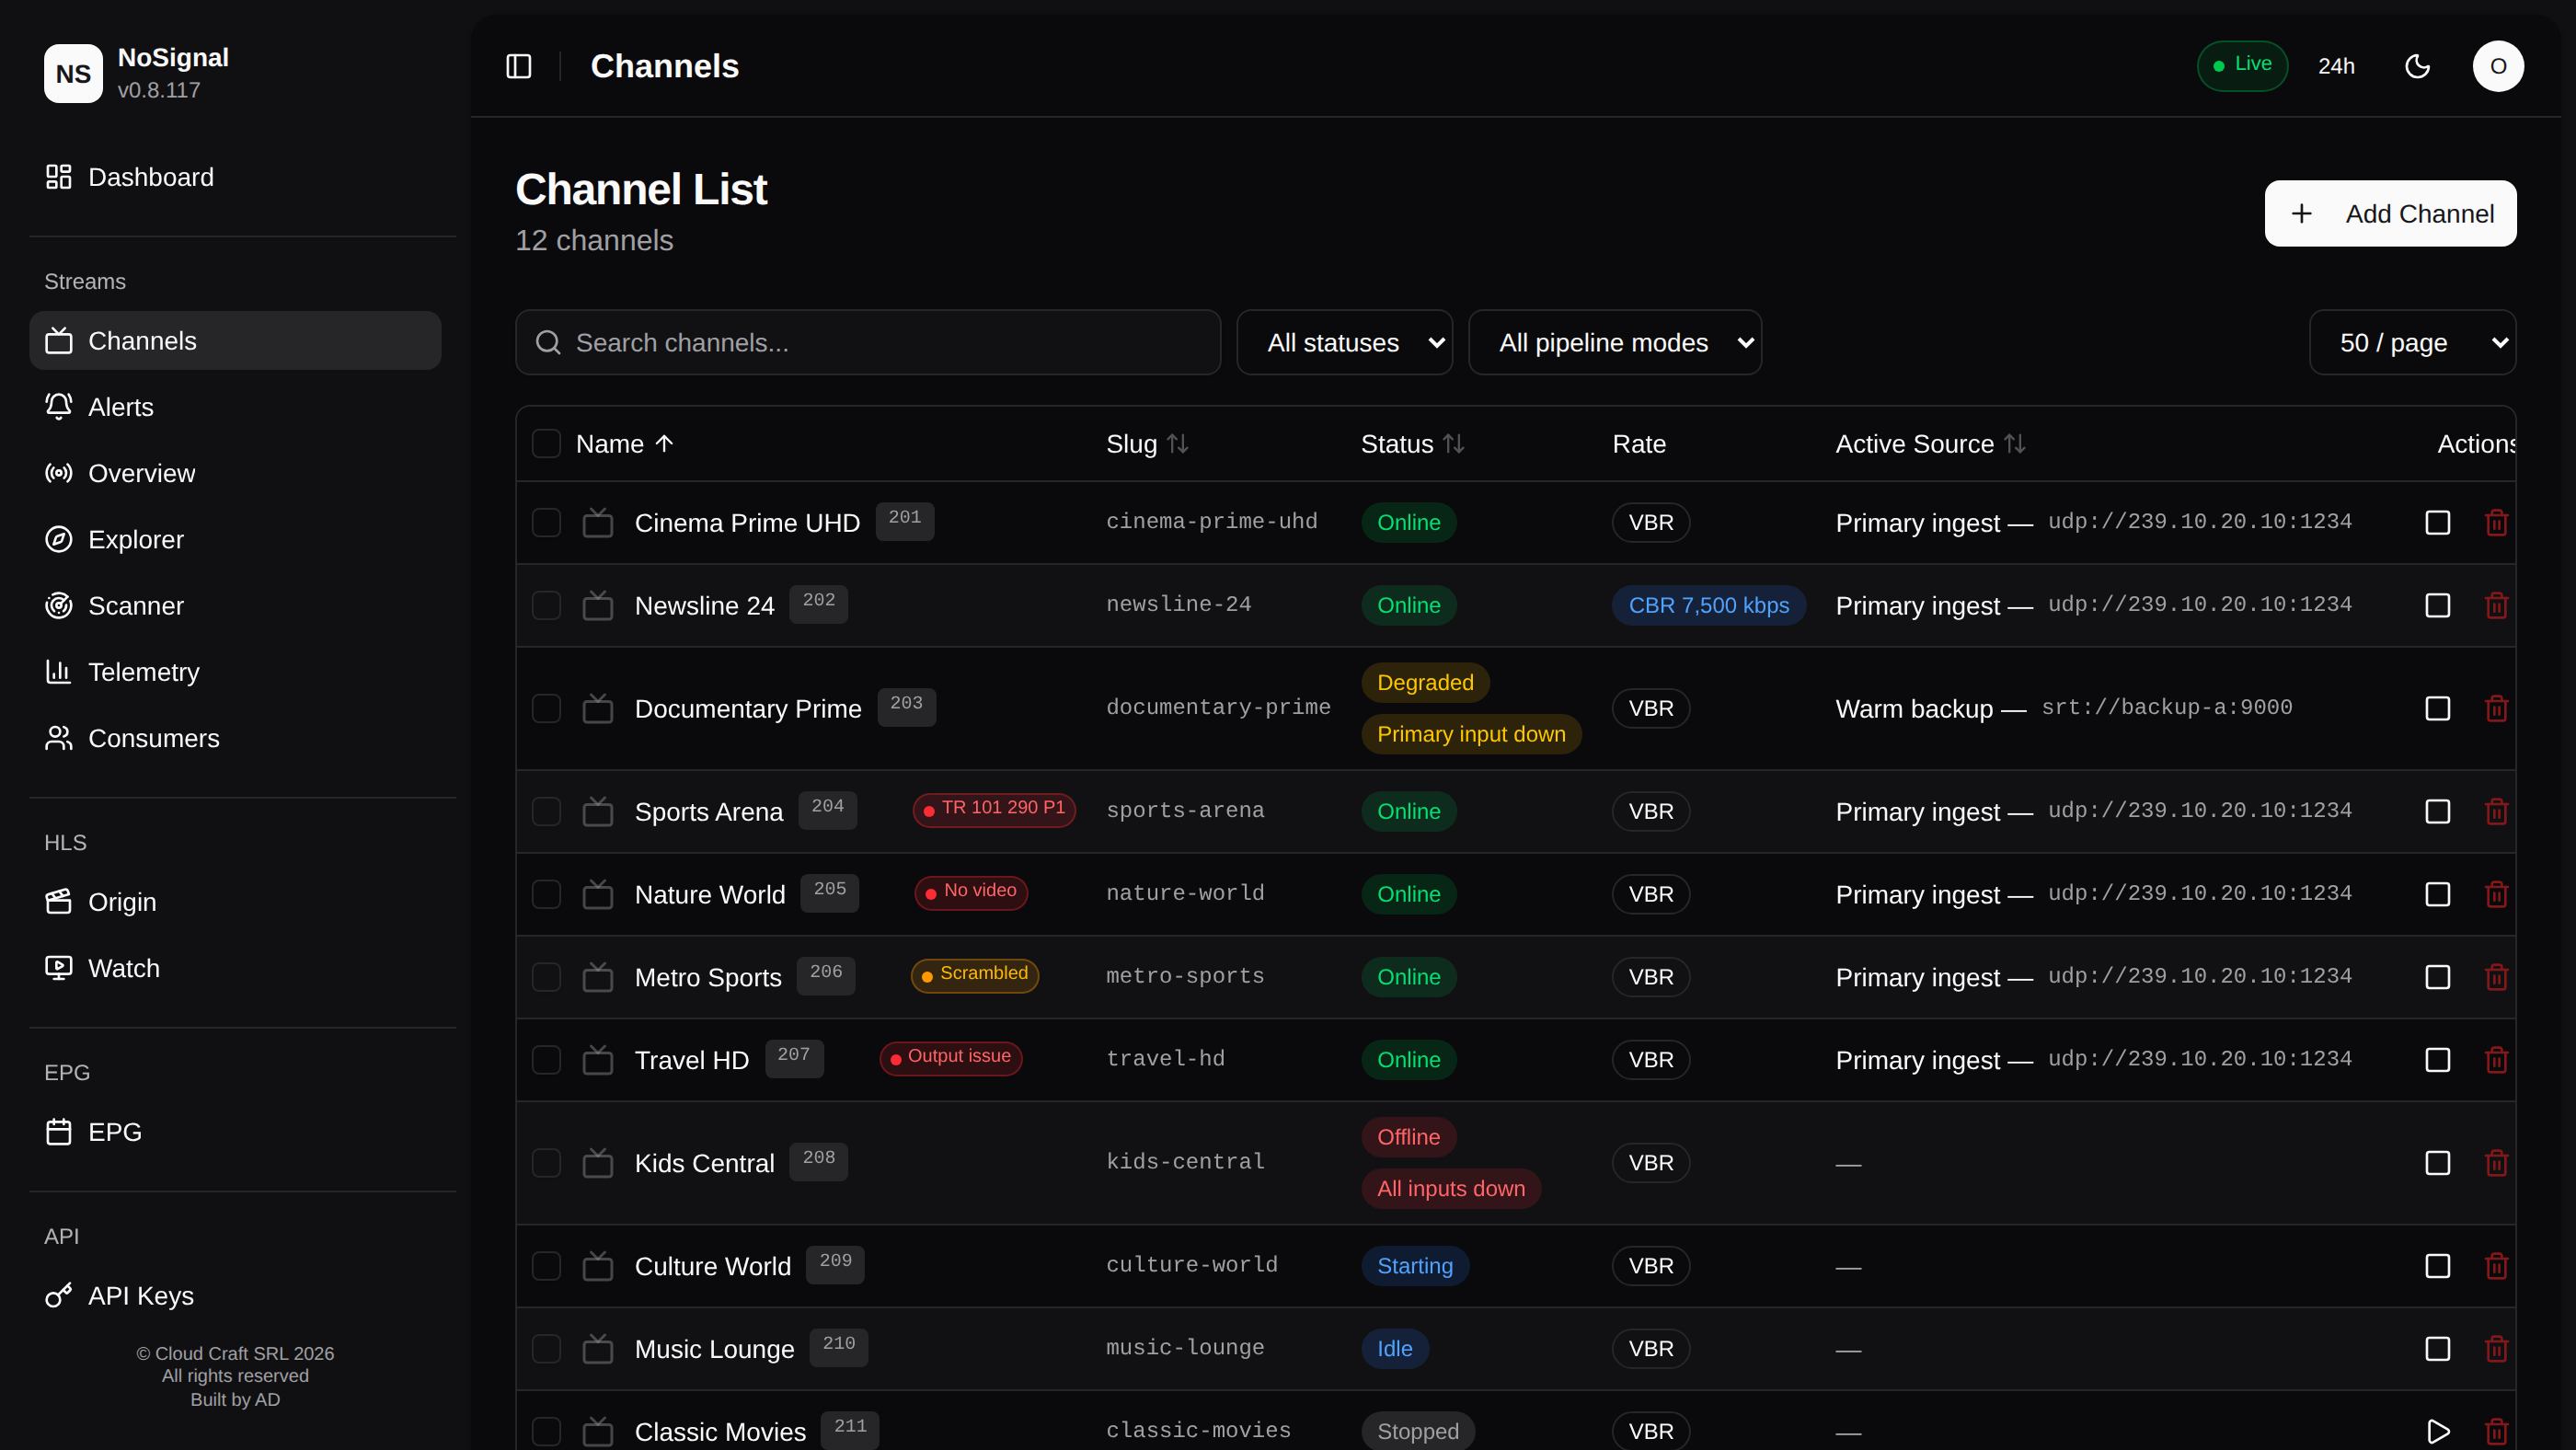
Task: Open the Explorer page
Action: pos(235,539)
